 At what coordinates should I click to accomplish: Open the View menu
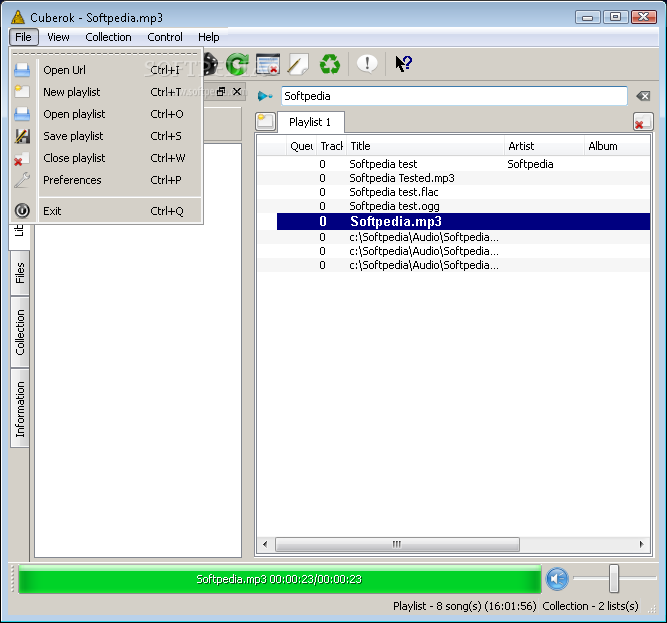58,37
